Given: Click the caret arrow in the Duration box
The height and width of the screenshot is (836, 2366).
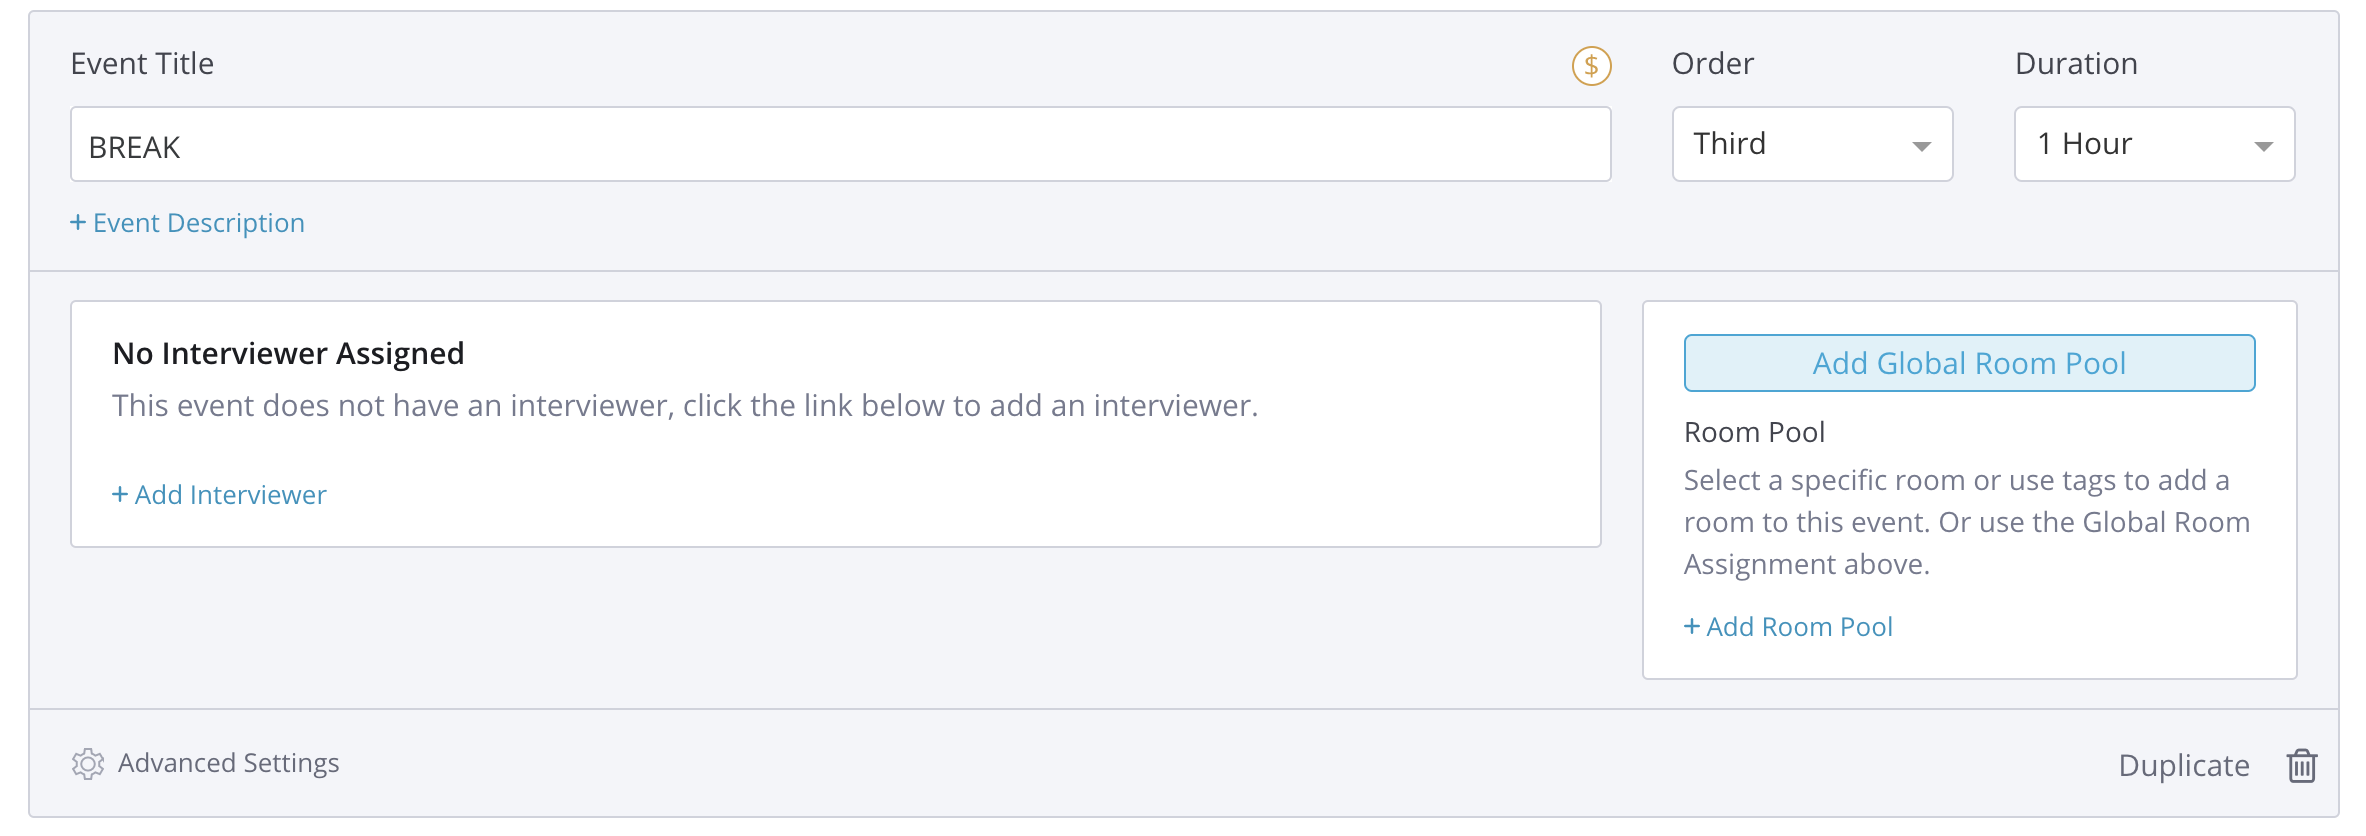Looking at the screenshot, I should click(x=2263, y=146).
